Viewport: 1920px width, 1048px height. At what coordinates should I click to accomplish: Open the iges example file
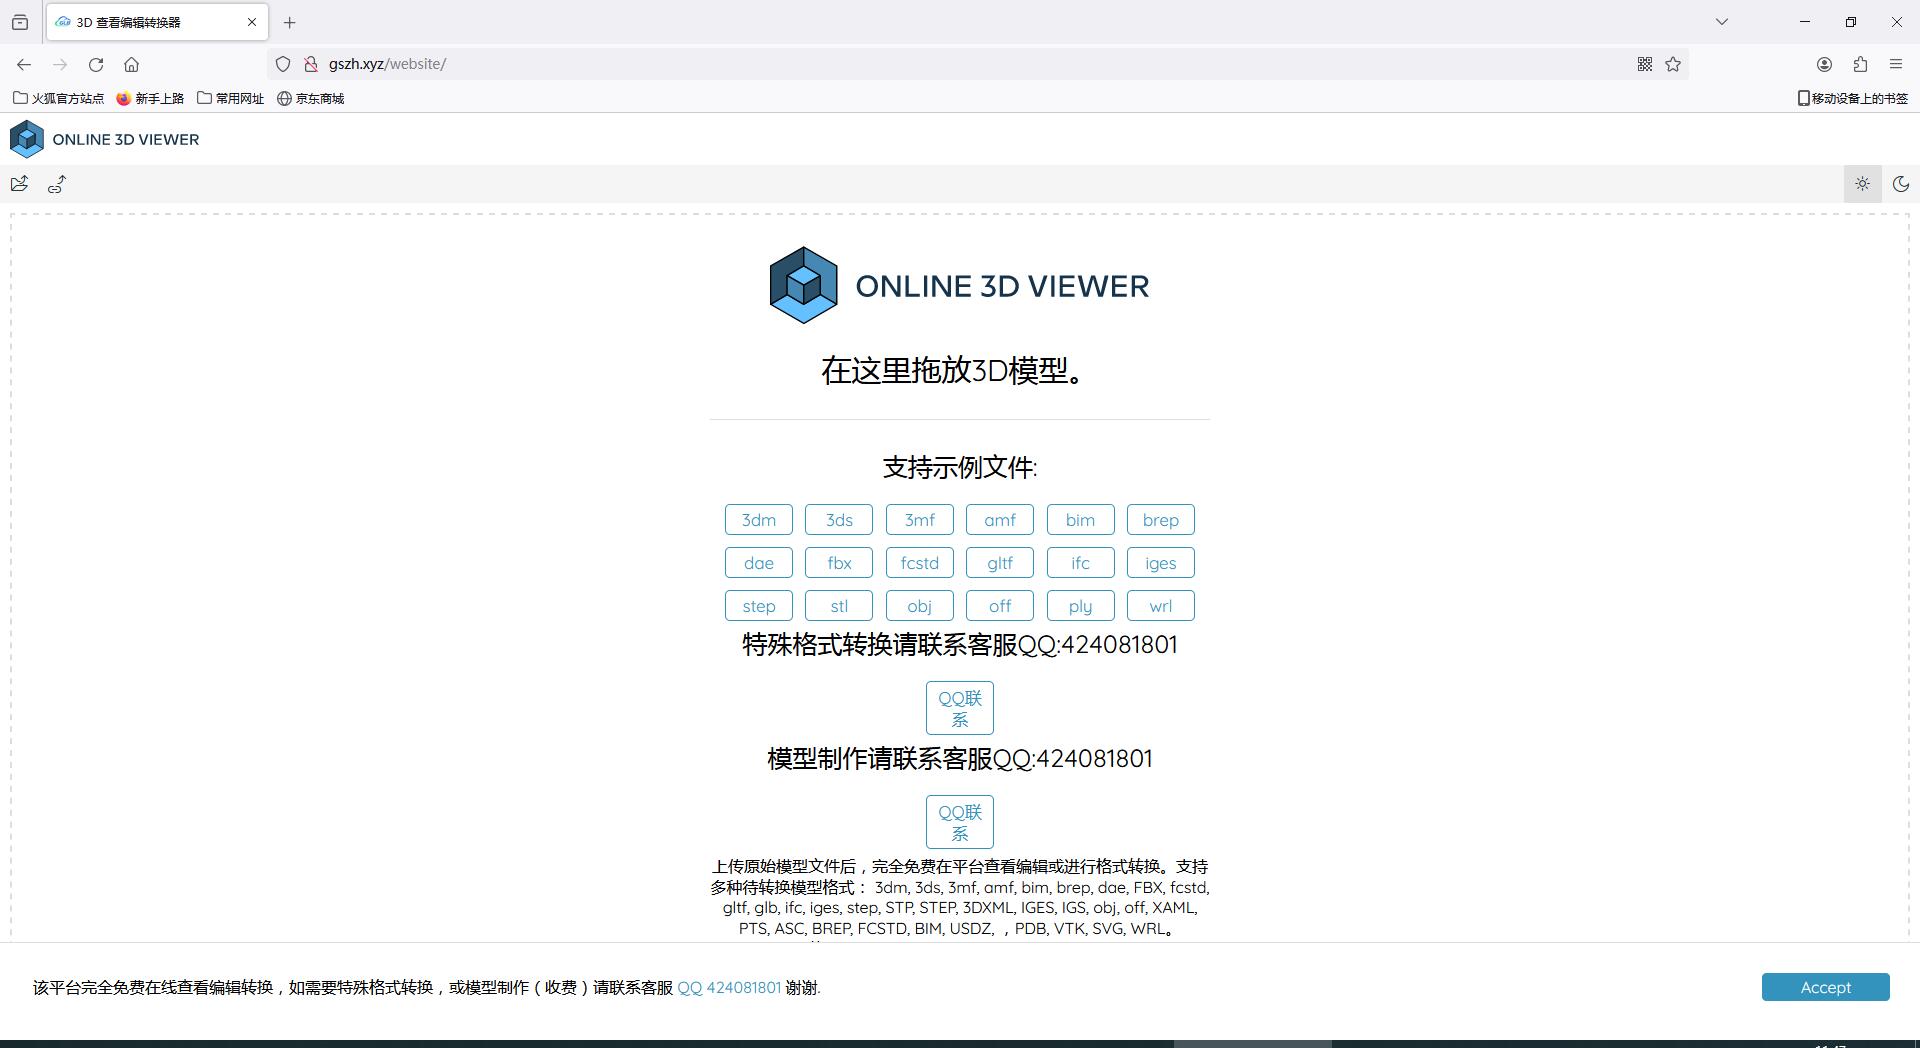(1161, 563)
